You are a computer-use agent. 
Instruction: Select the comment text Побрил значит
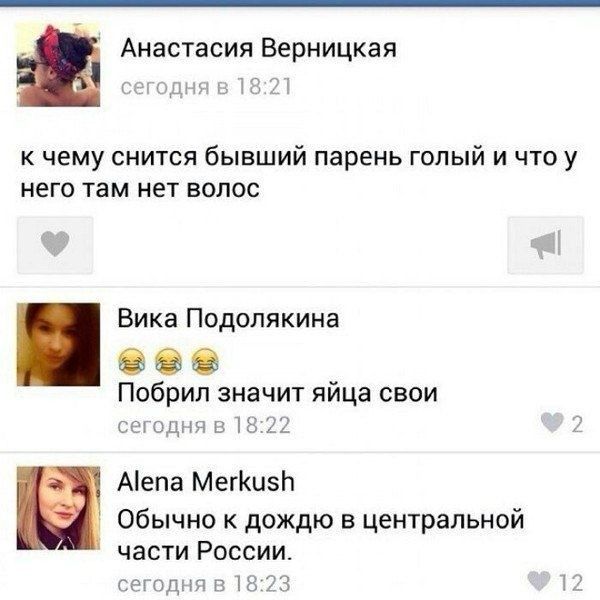coord(277,393)
